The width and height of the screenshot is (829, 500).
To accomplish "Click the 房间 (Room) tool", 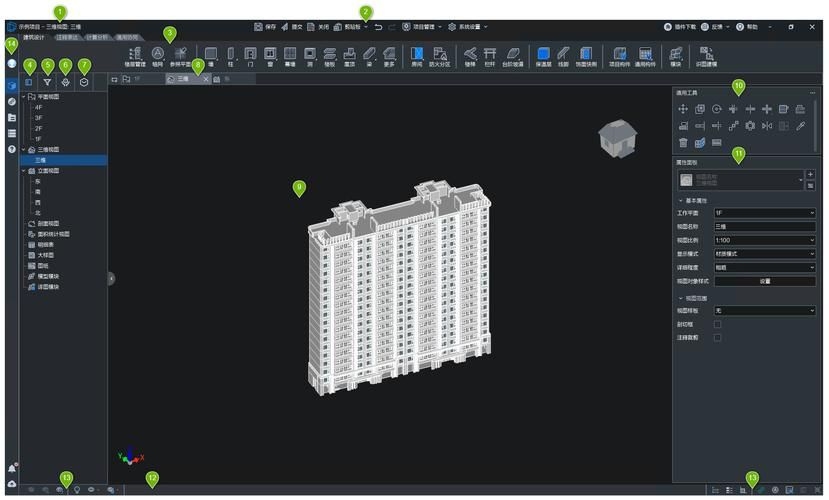I will pos(417,55).
